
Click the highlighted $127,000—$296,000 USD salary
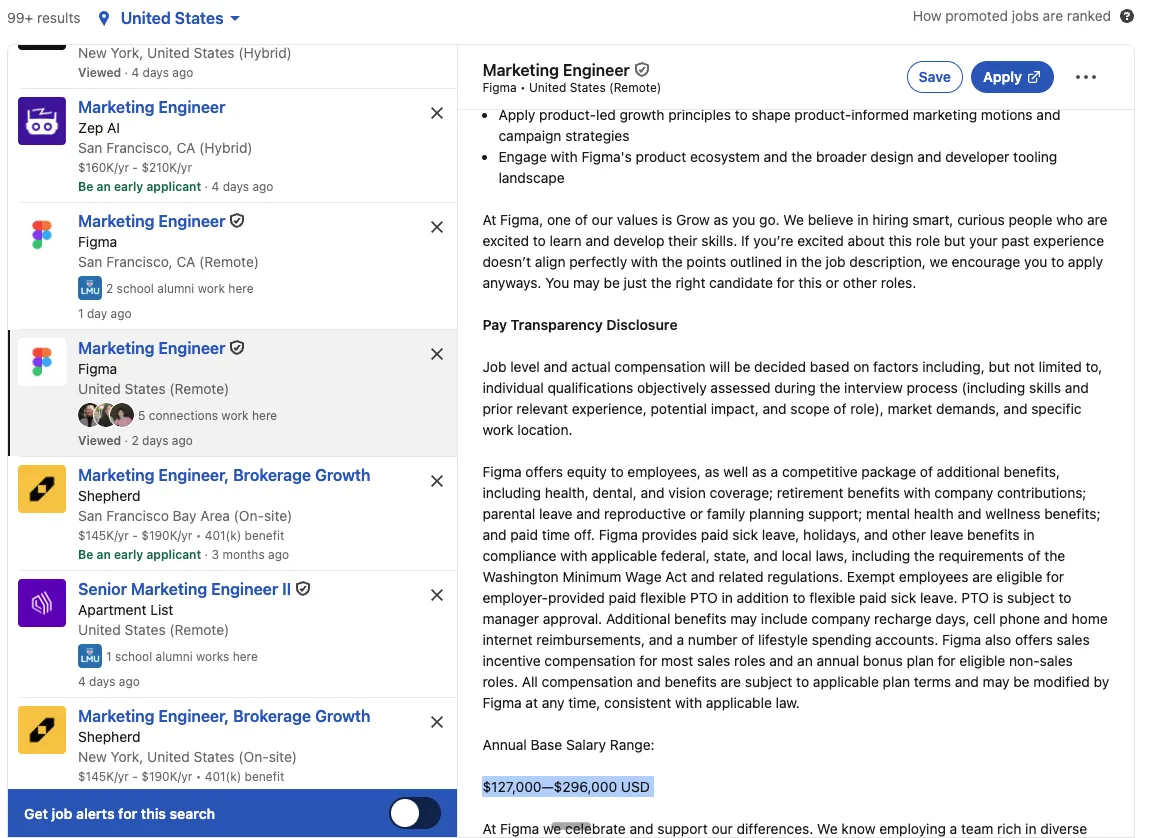pyautogui.click(x=566, y=786)
